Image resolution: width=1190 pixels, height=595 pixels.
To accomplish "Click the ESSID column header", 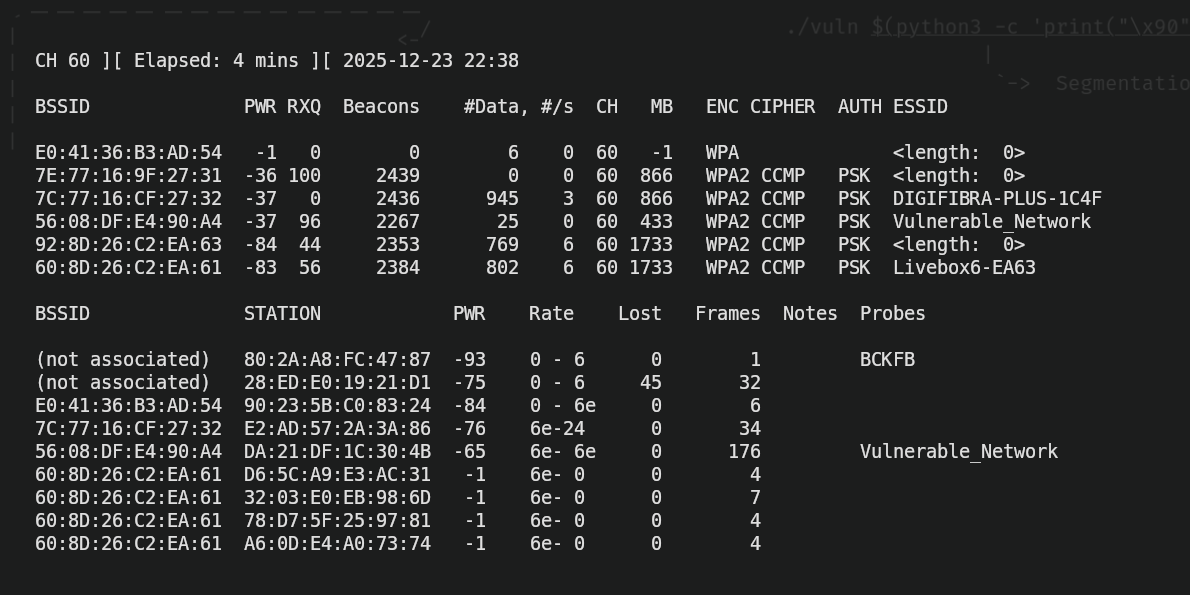I will click(920, 107).
